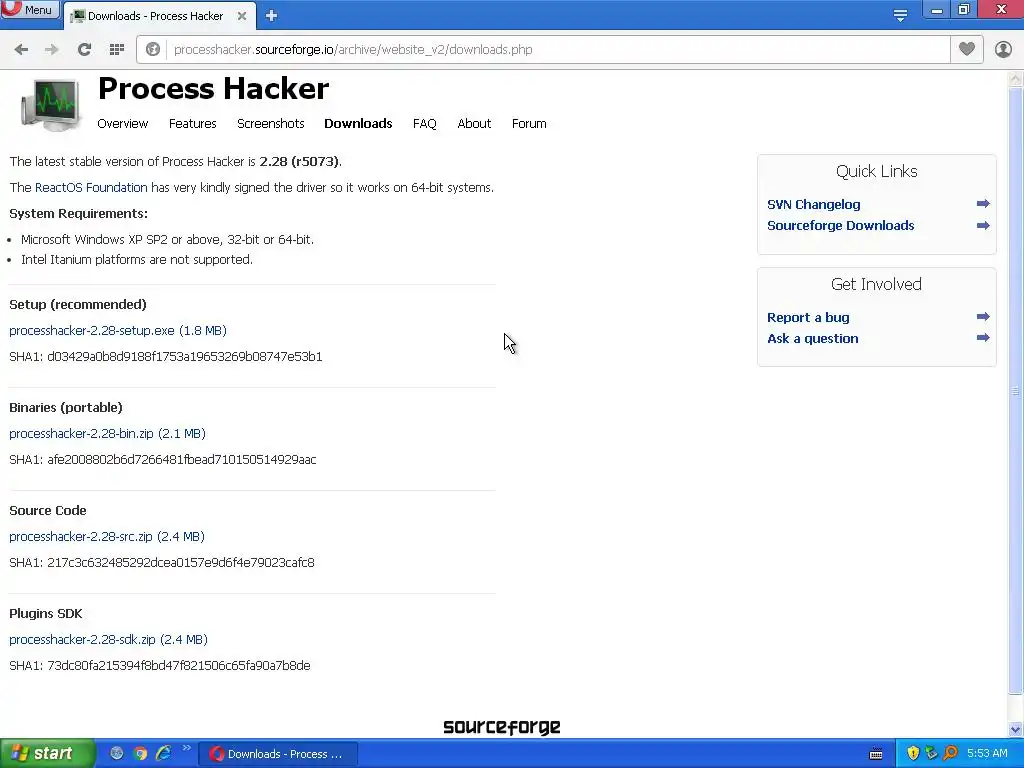Click first quick launch browser icon
The height and width of the screenshot is (768, 1024).
coord(117,754)
